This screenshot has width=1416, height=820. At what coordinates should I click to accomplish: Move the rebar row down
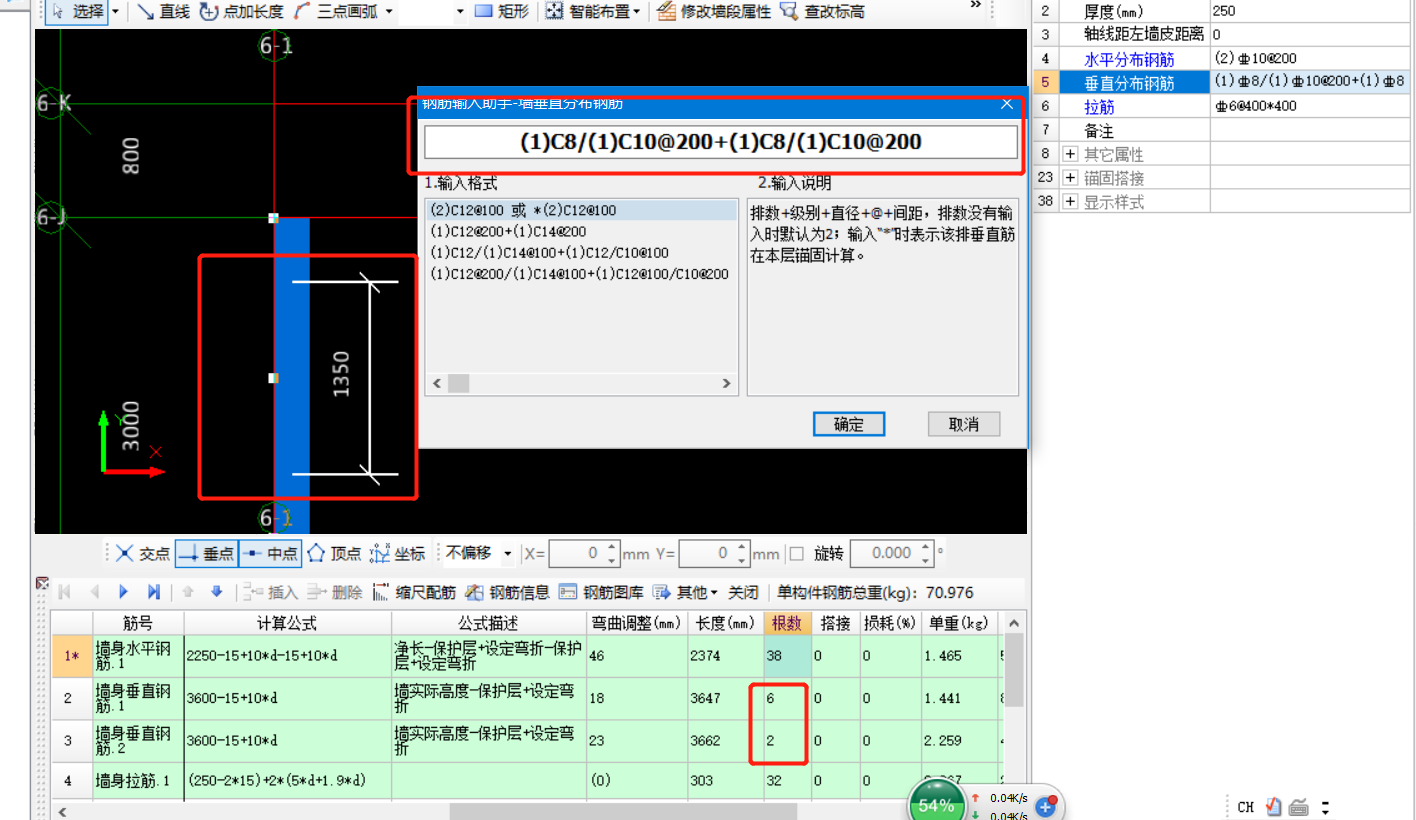[x=216, y=592]
